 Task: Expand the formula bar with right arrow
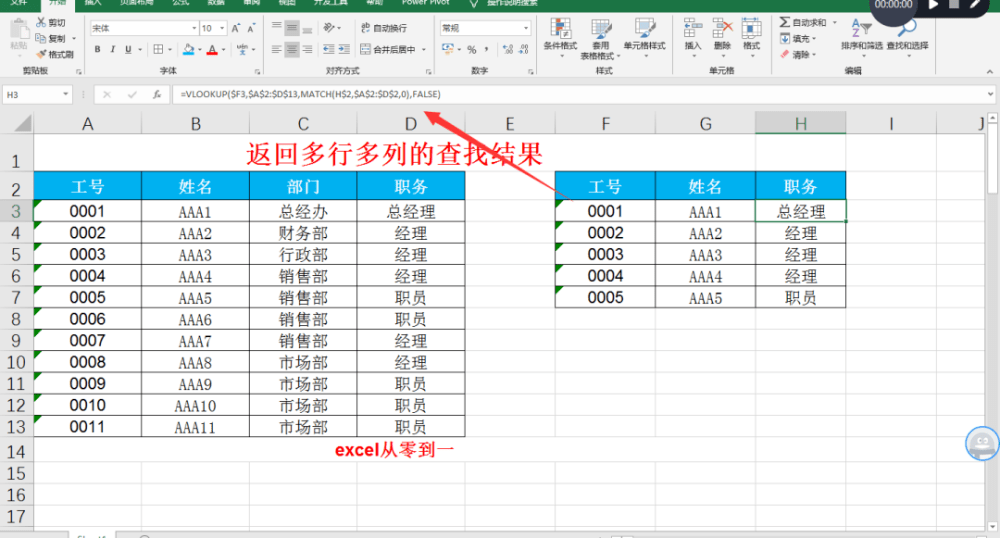tap(990, 94)
